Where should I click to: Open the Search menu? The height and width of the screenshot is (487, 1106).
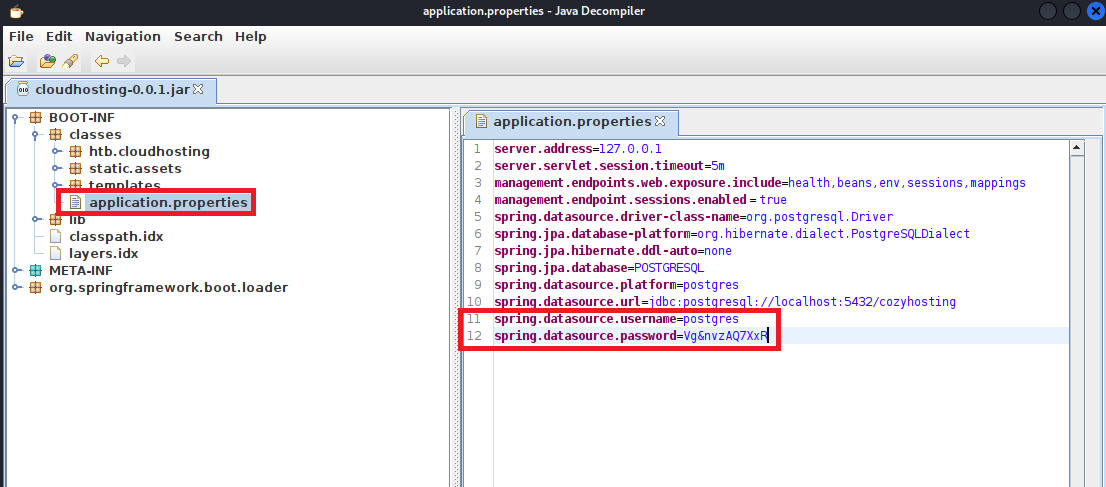point(198,36)
